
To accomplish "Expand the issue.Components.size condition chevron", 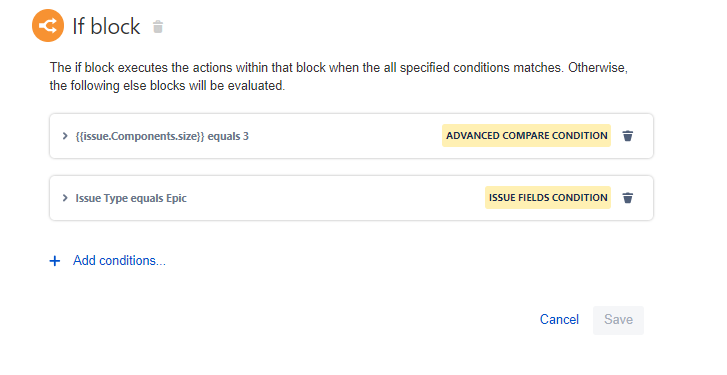I will pos(65,136).
